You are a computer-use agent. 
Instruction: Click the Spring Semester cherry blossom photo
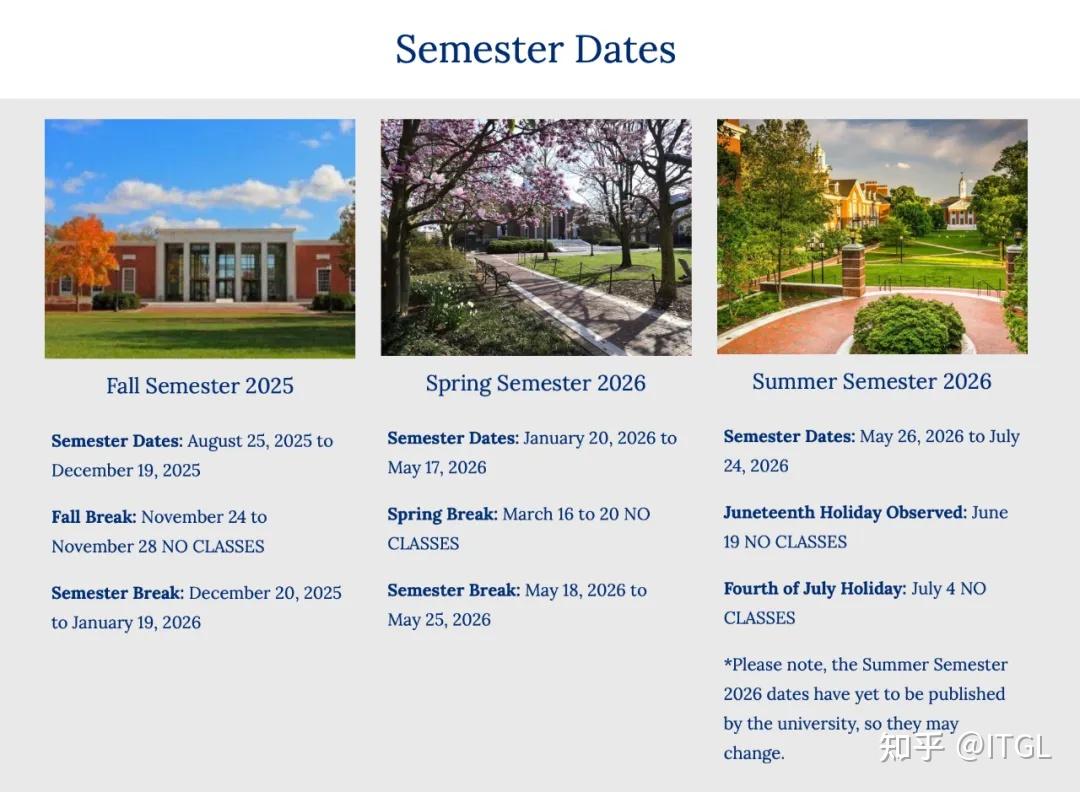[536, 237]
